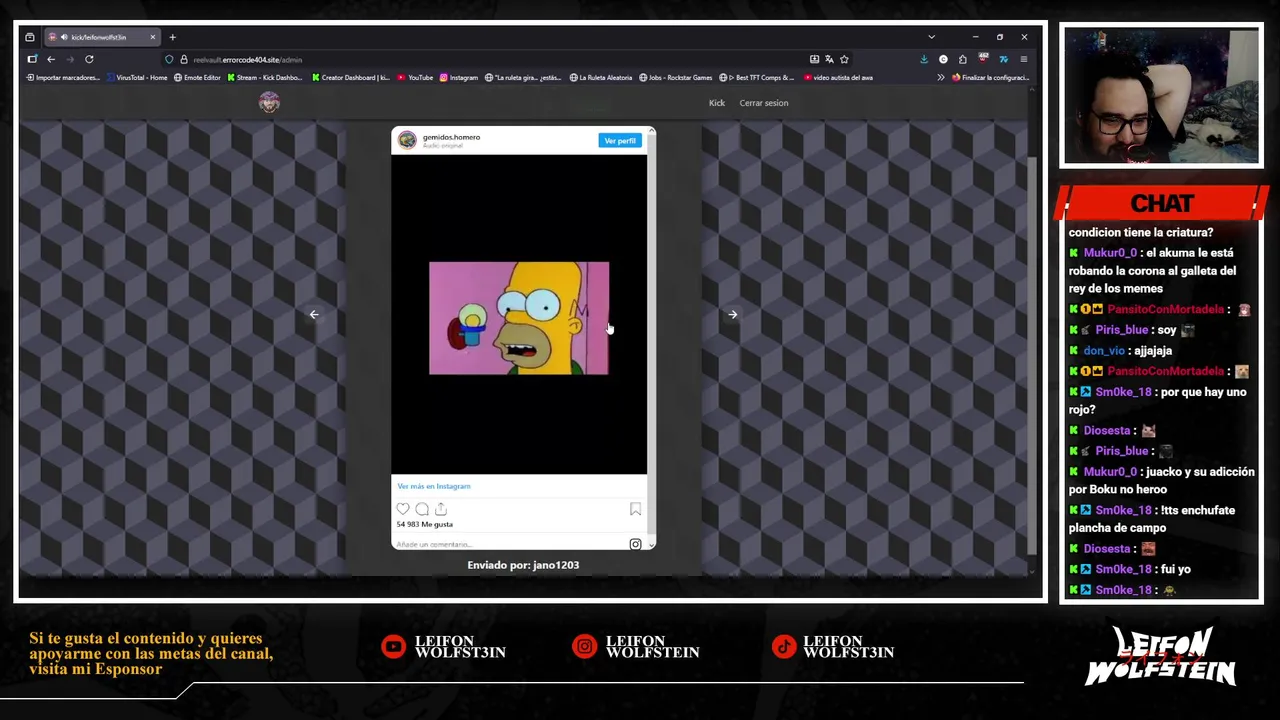The image size is (1280, 720).
Task: Open the Instagram bookmark in the bookmarks bar
Action: coord(459,77)
